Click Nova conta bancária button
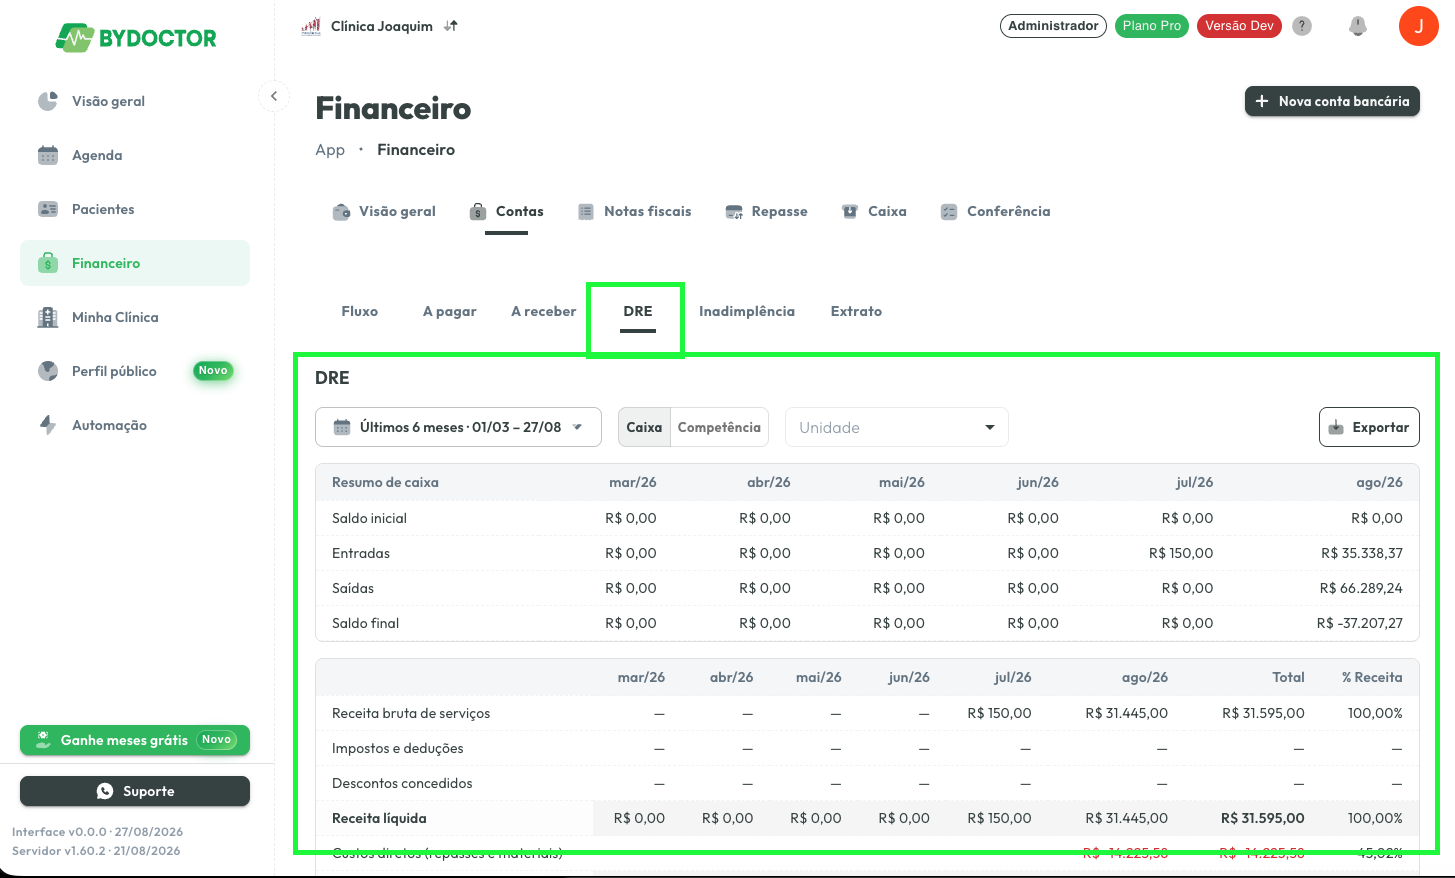 click(x=1332, y=101)
